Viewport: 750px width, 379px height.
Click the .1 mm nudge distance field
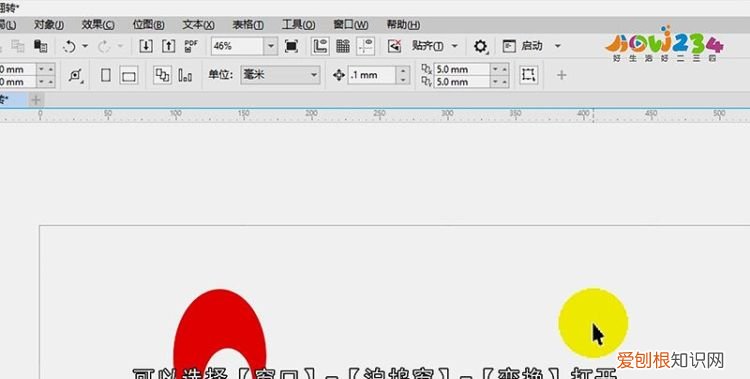[x=373, y=75]
